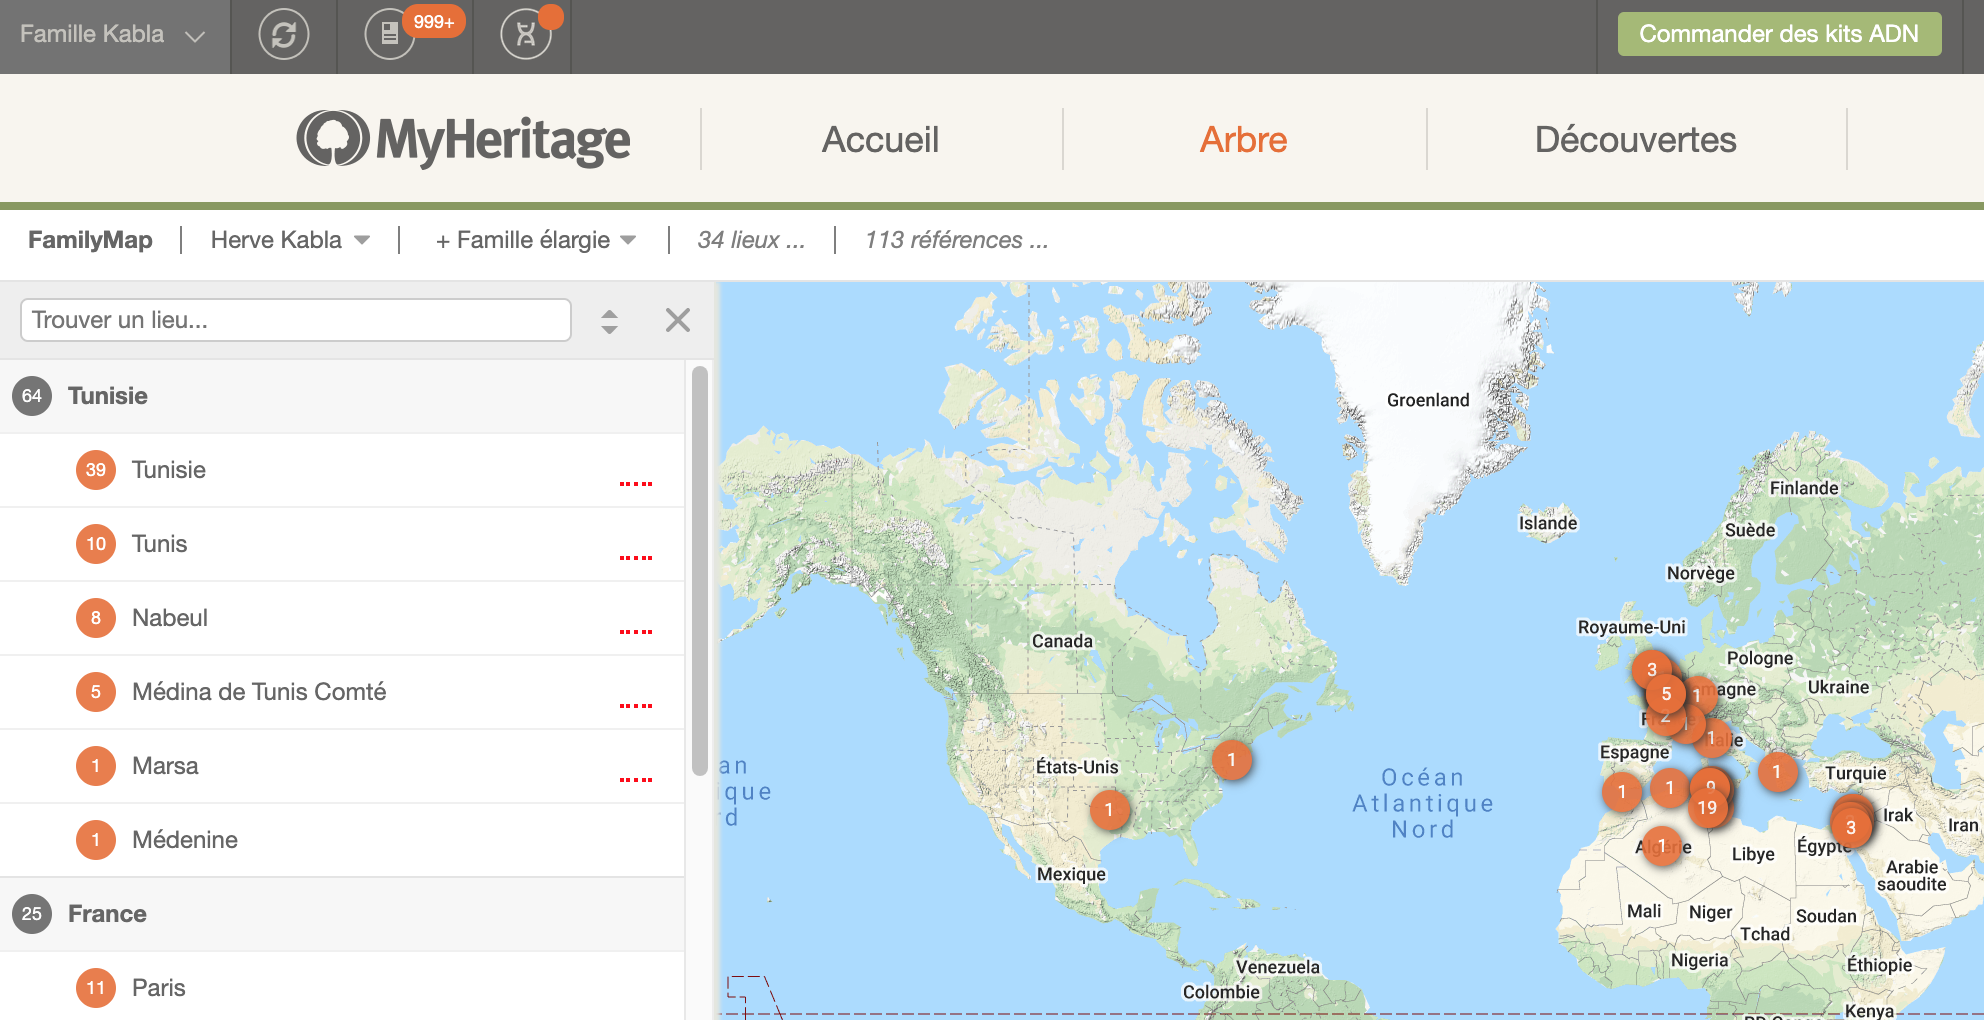The width and height of the screenshot is (1984, 1020).
Task: Click the map marker 19 over Tunisia
Action: coord(1707,807)
